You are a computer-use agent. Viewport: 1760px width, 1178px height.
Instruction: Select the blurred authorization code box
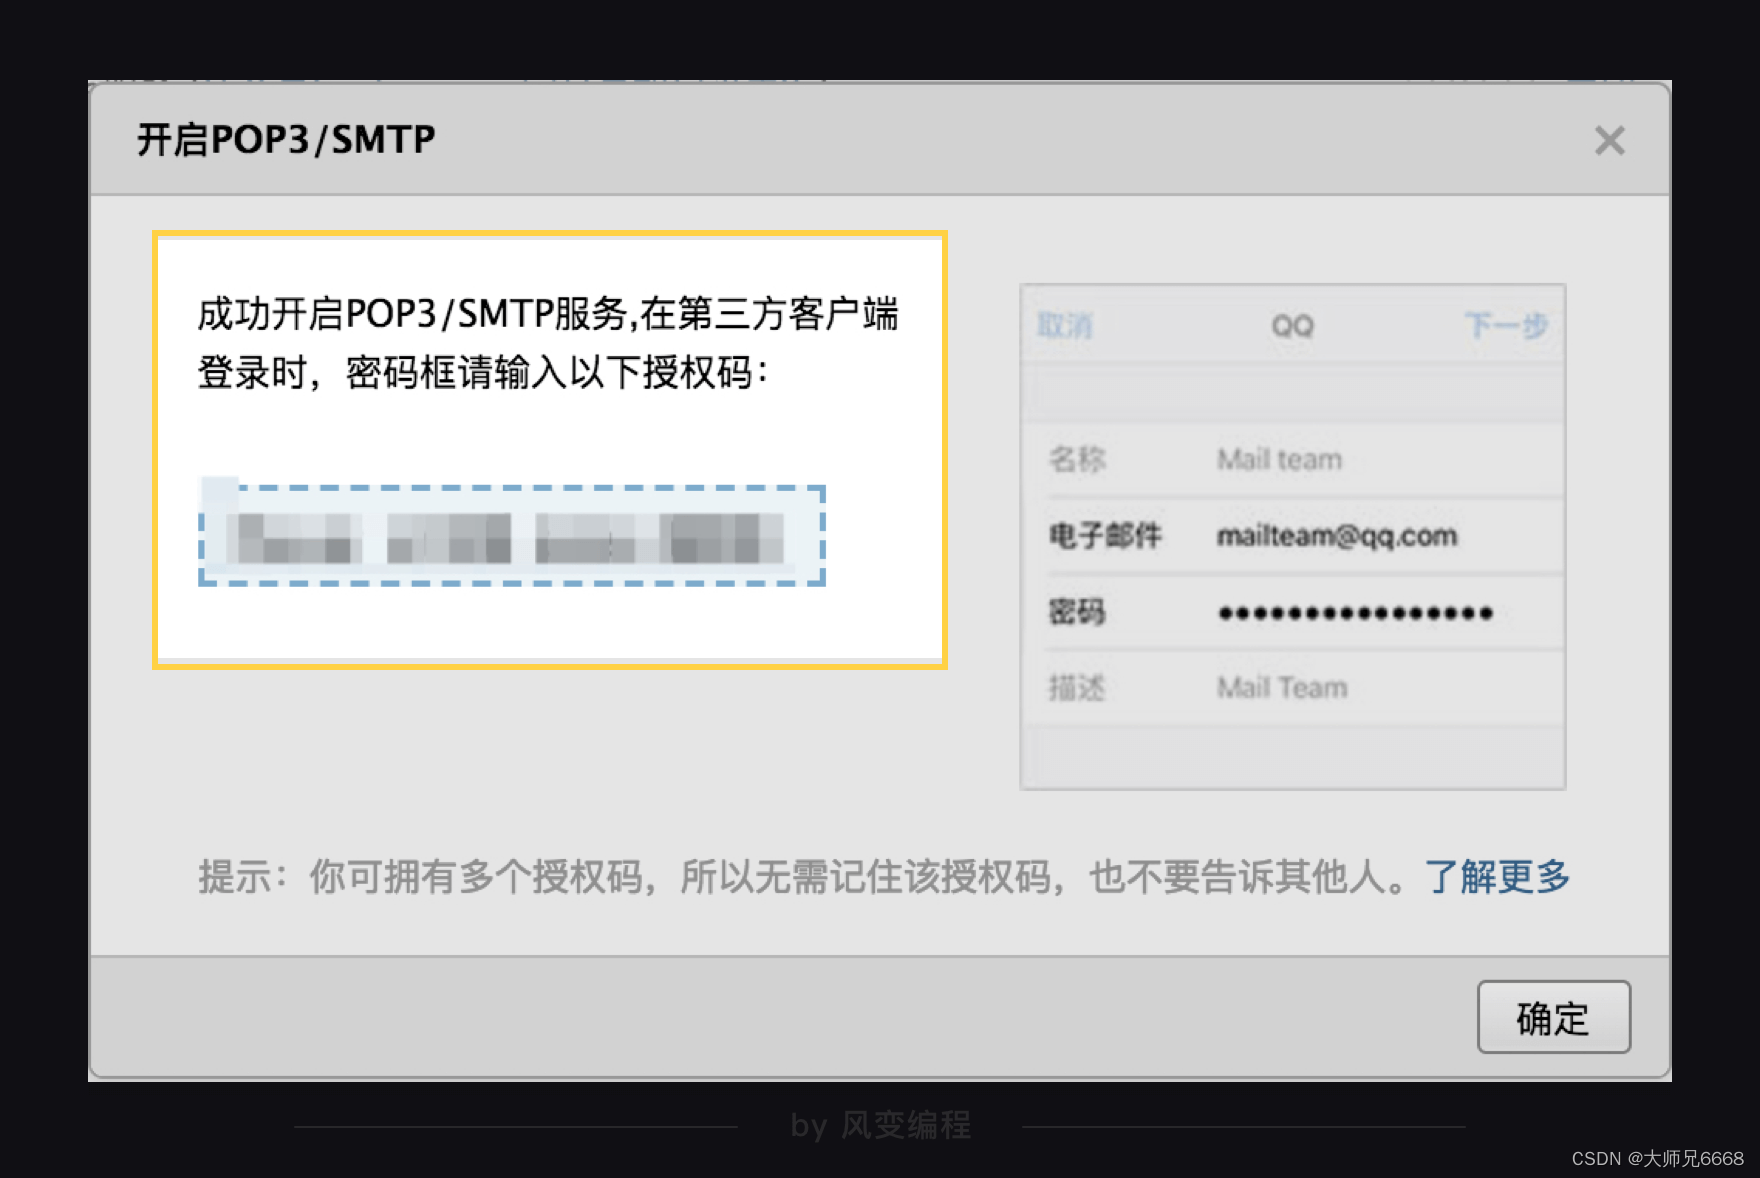[x=512, y=536]
